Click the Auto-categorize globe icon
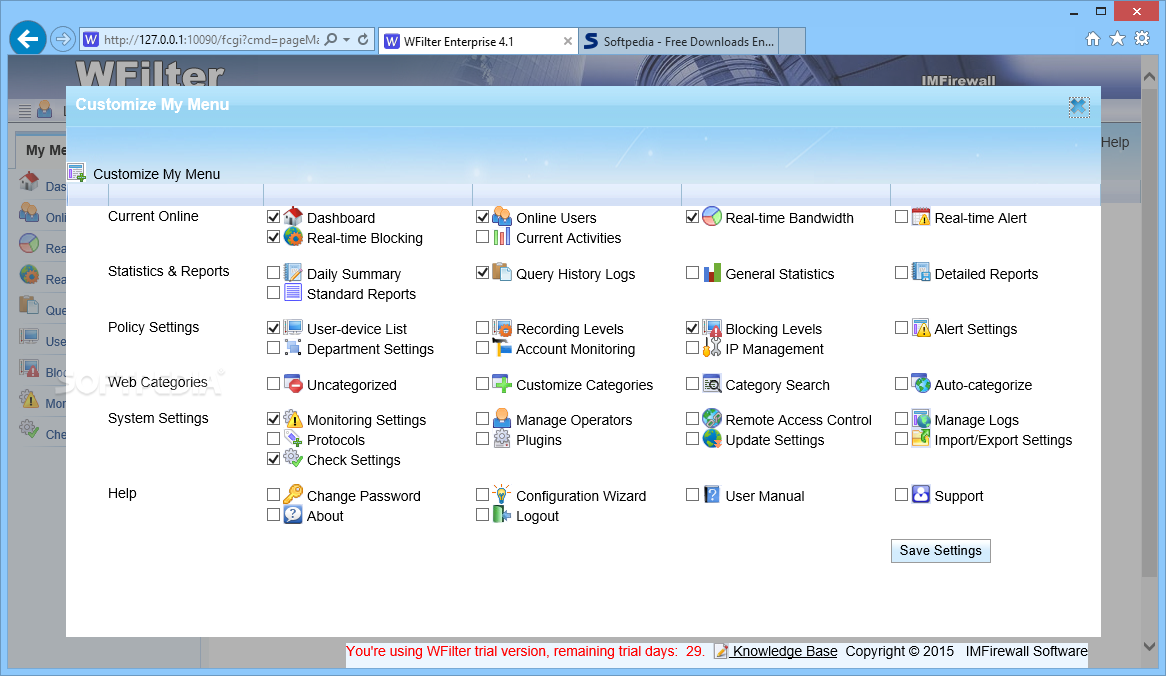Image resolution: width=1166 pixels, height=676 pixels. tap(921, 383)
